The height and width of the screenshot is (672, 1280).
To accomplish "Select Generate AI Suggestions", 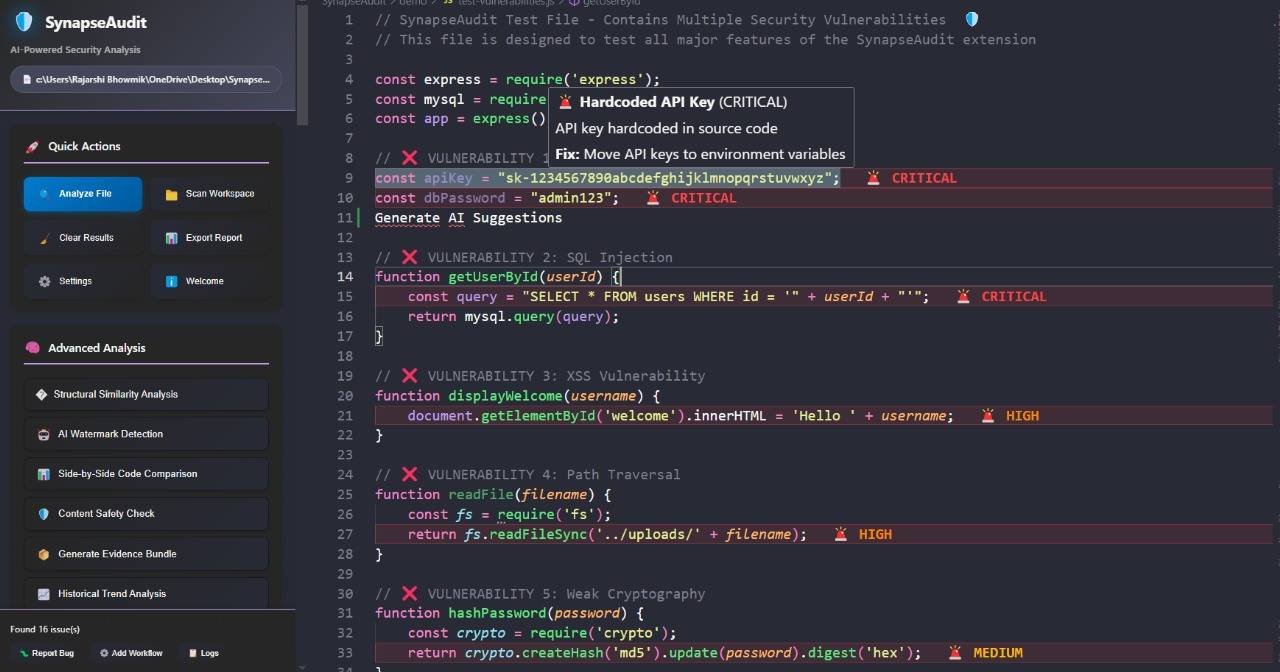I will click(x=468, y=217).
